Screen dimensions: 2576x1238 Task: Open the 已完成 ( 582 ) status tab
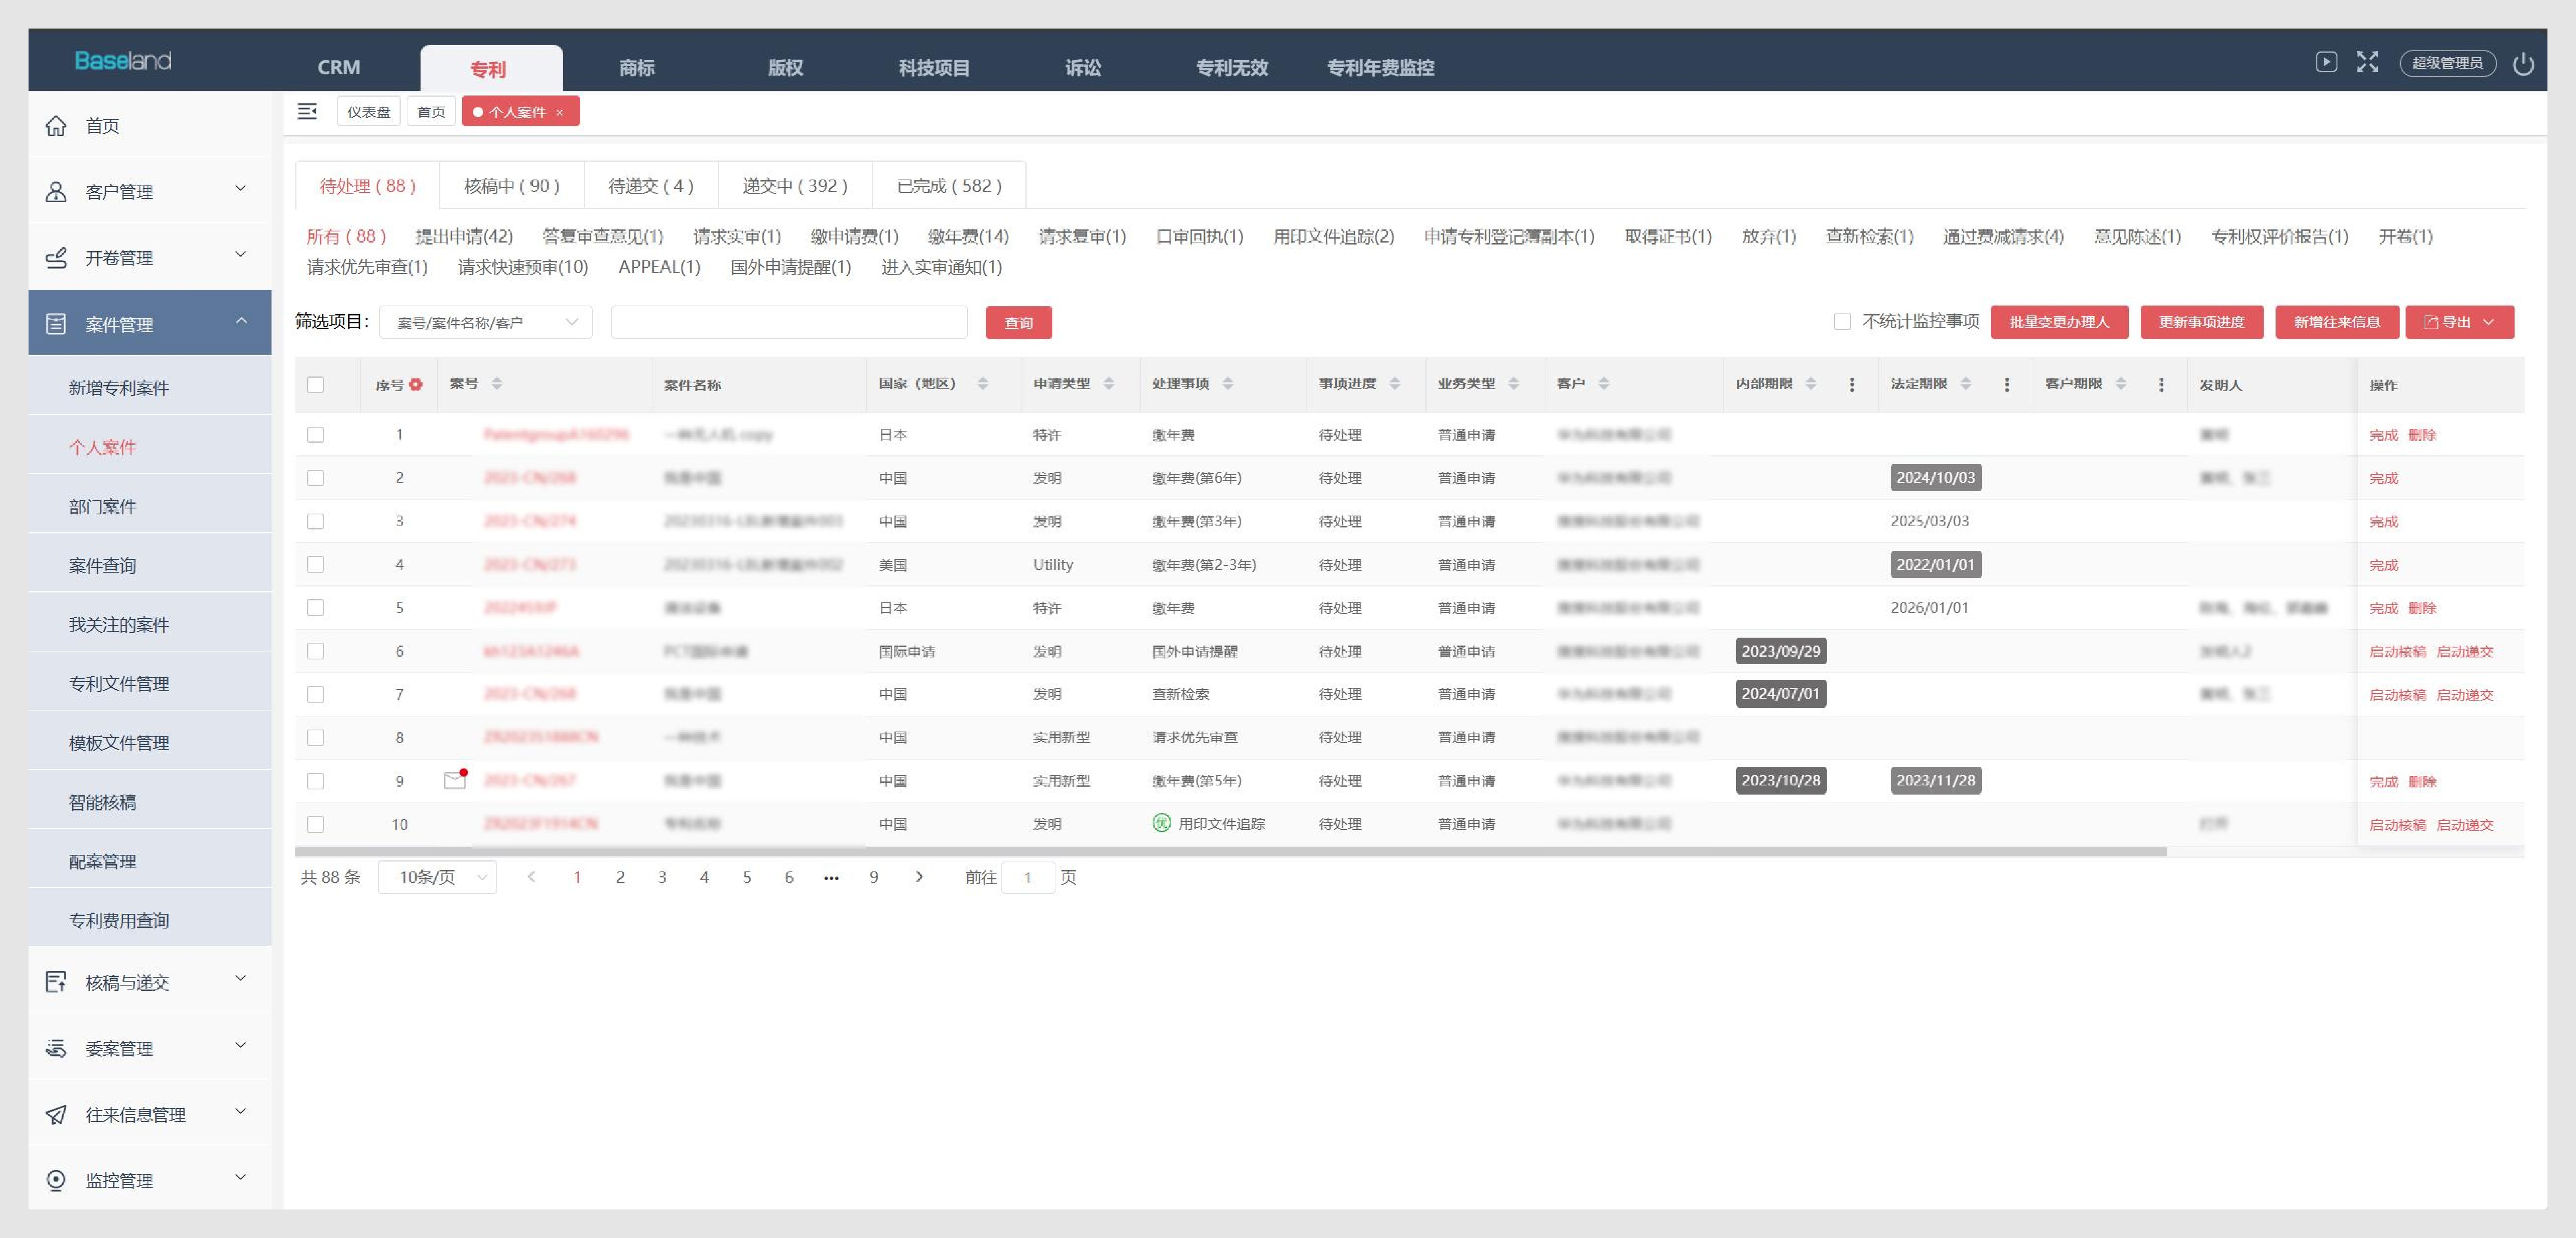point(949,186)
